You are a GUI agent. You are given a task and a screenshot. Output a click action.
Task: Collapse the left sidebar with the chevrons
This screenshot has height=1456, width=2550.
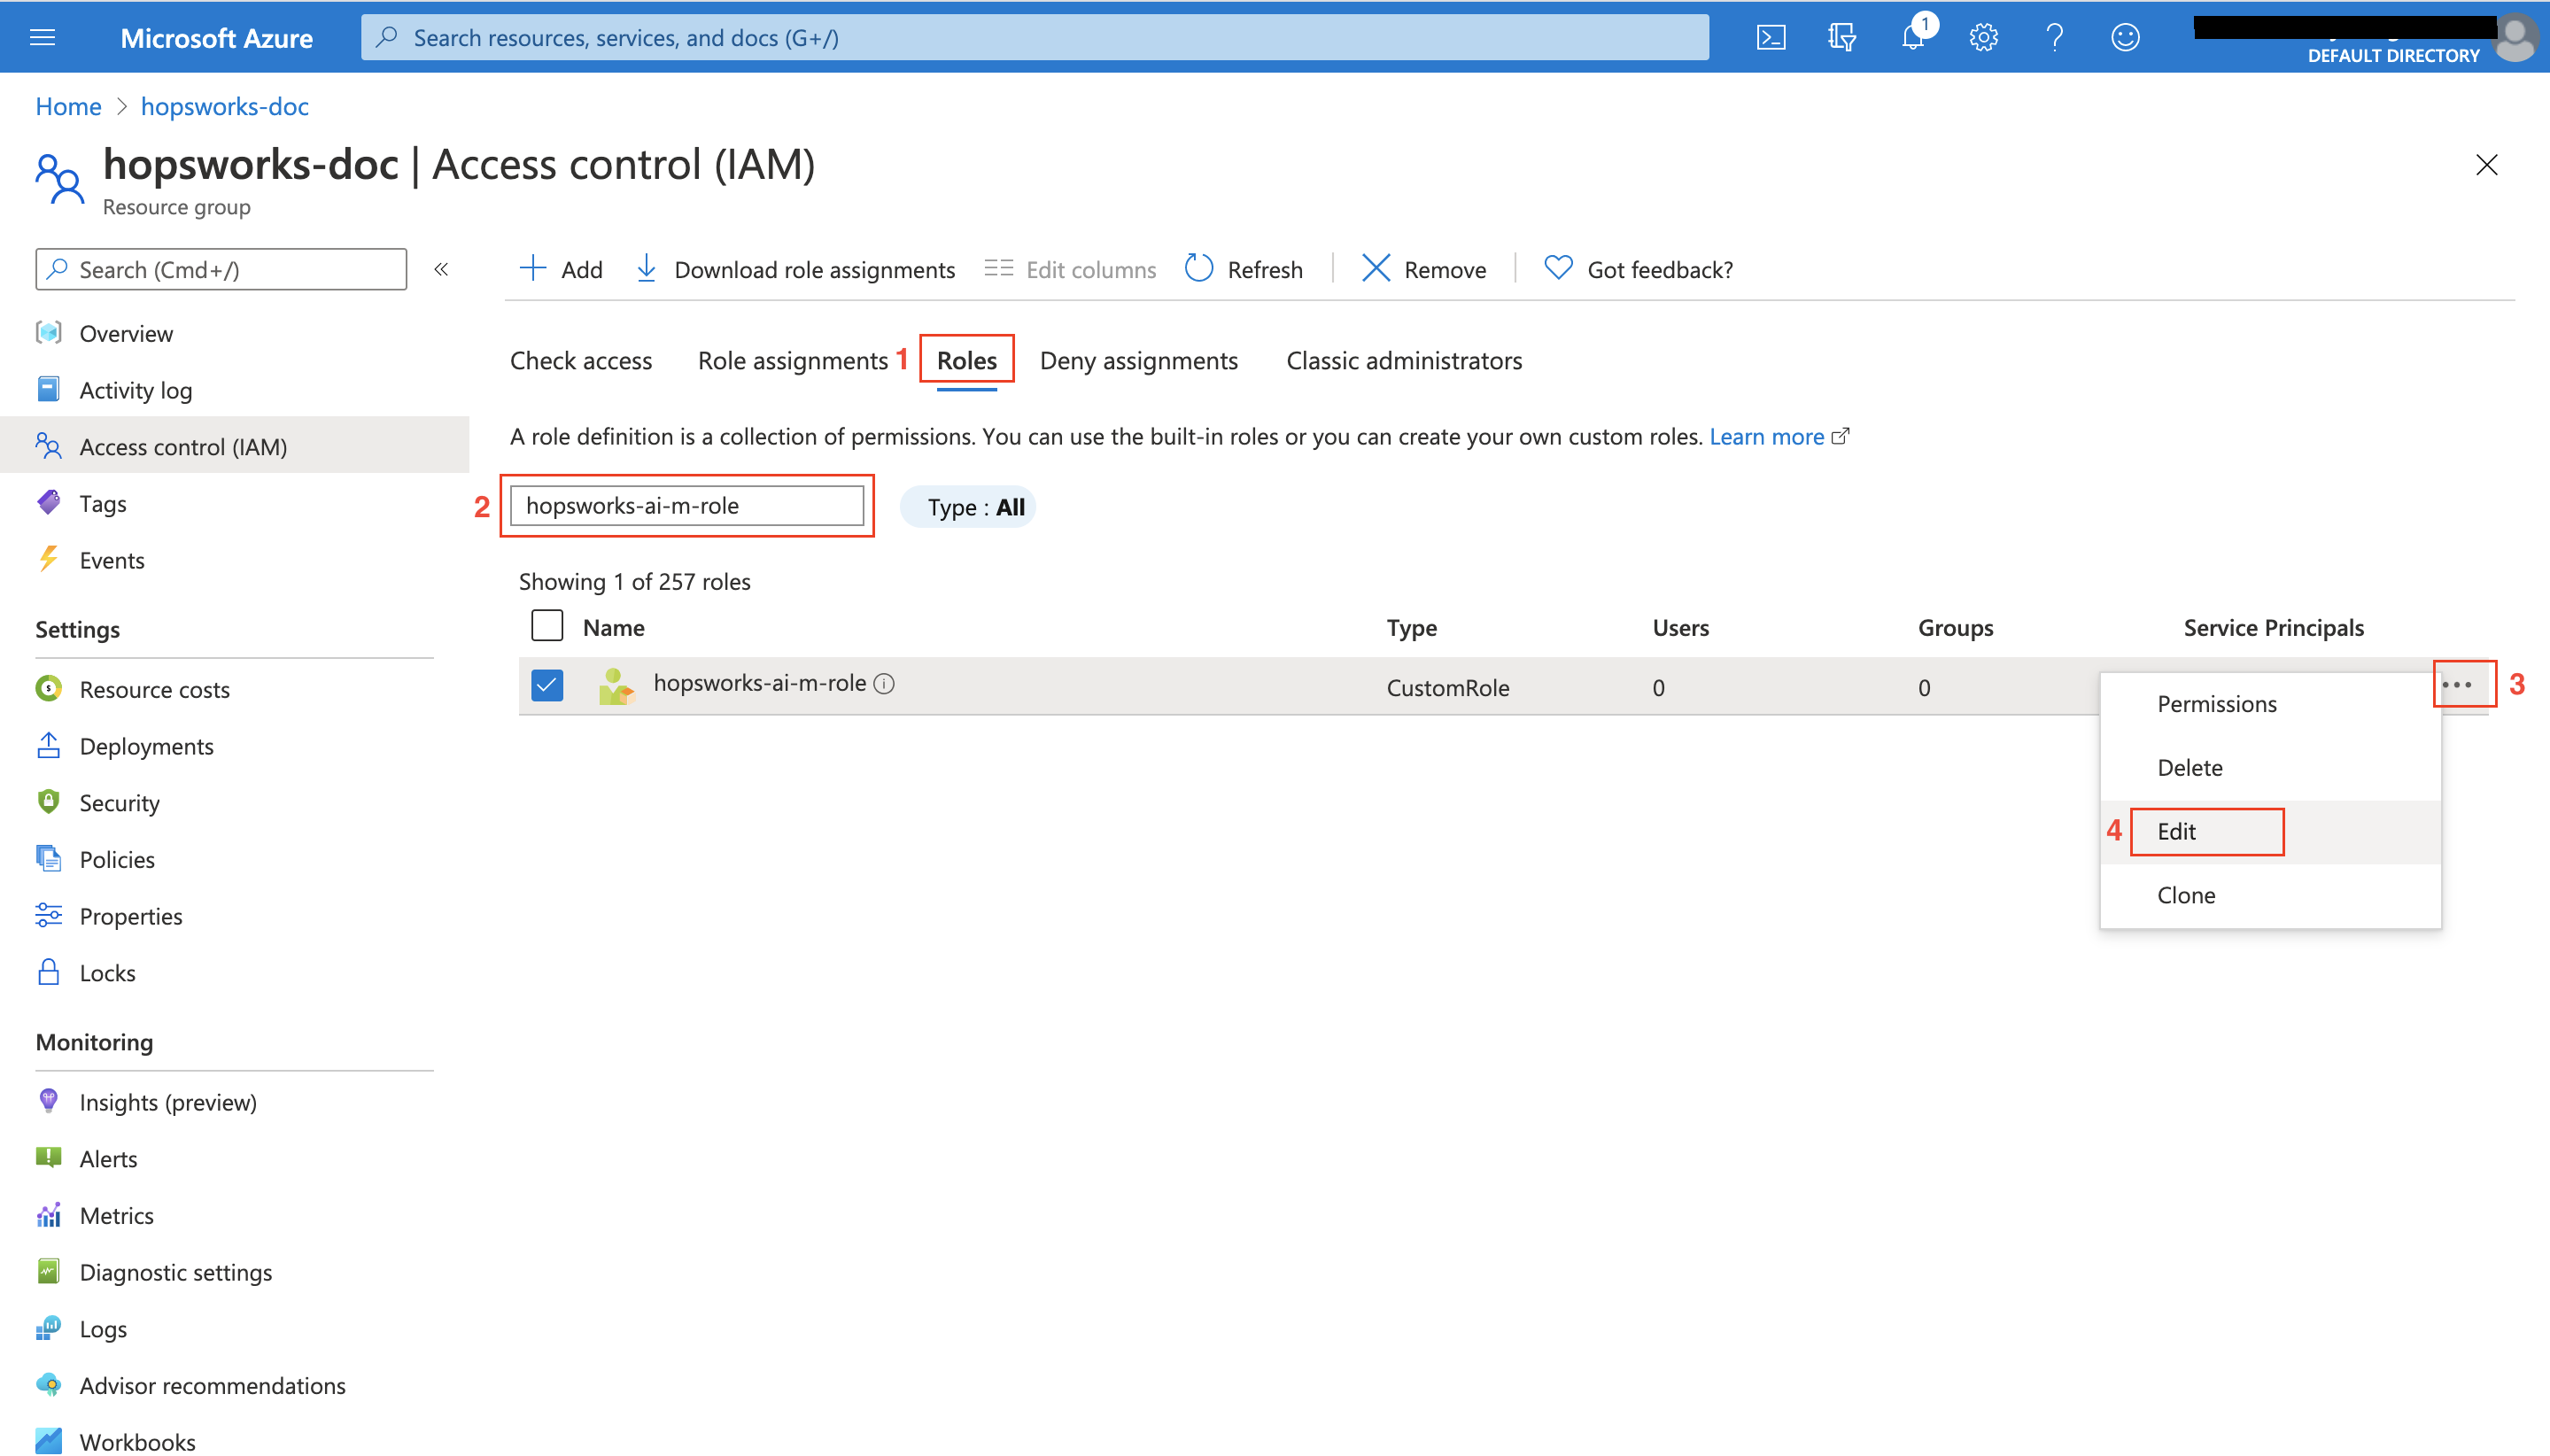[x=441, y=269]
